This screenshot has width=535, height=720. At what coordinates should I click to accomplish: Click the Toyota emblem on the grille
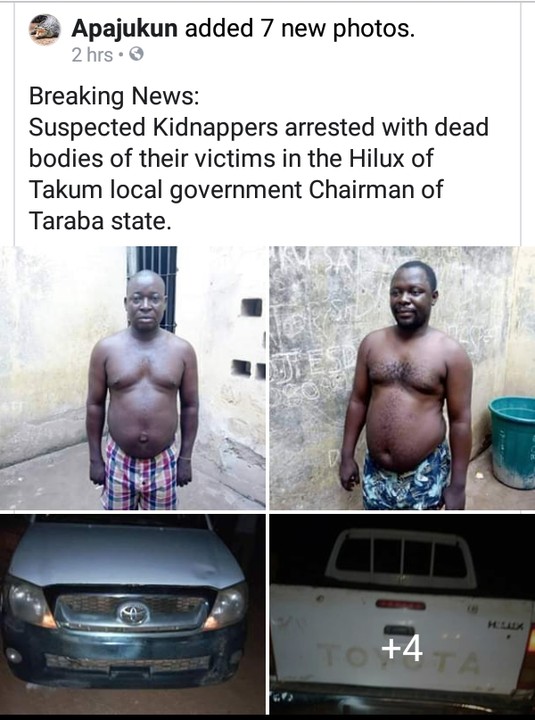coord(133,613)
